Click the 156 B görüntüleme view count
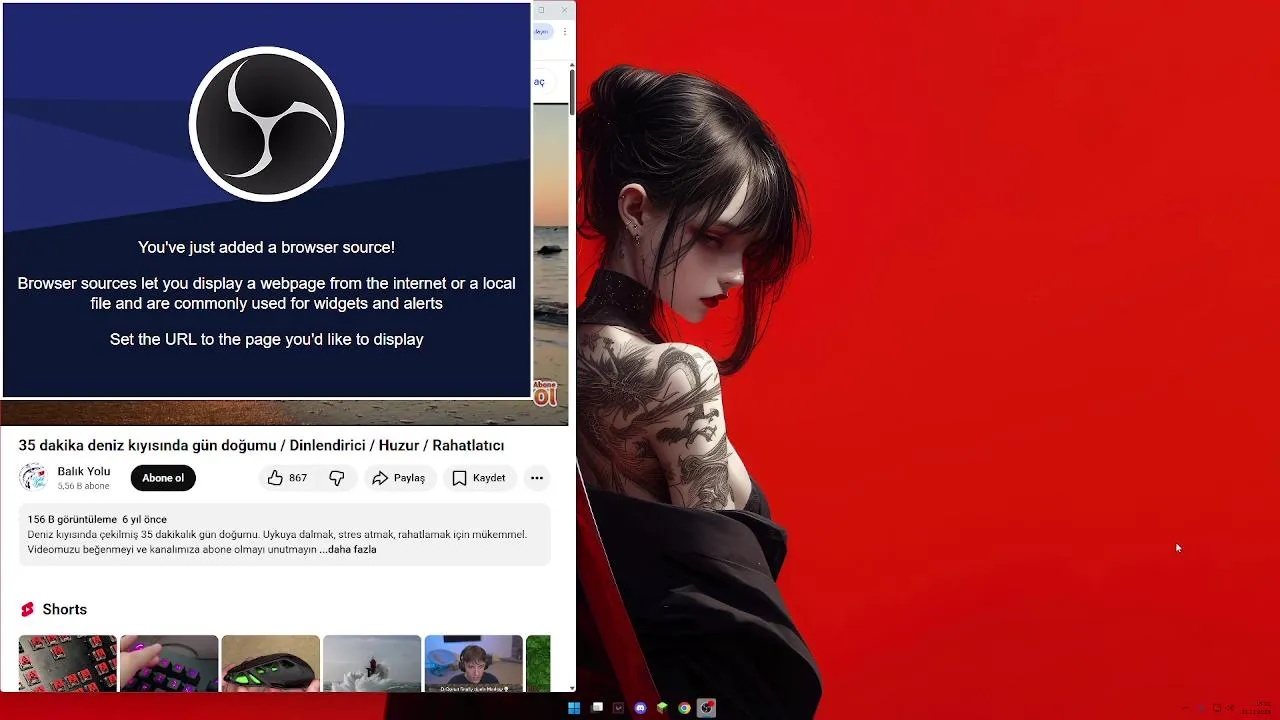Viewport: 1280px width, 720px height. click(x=72, y=519)
